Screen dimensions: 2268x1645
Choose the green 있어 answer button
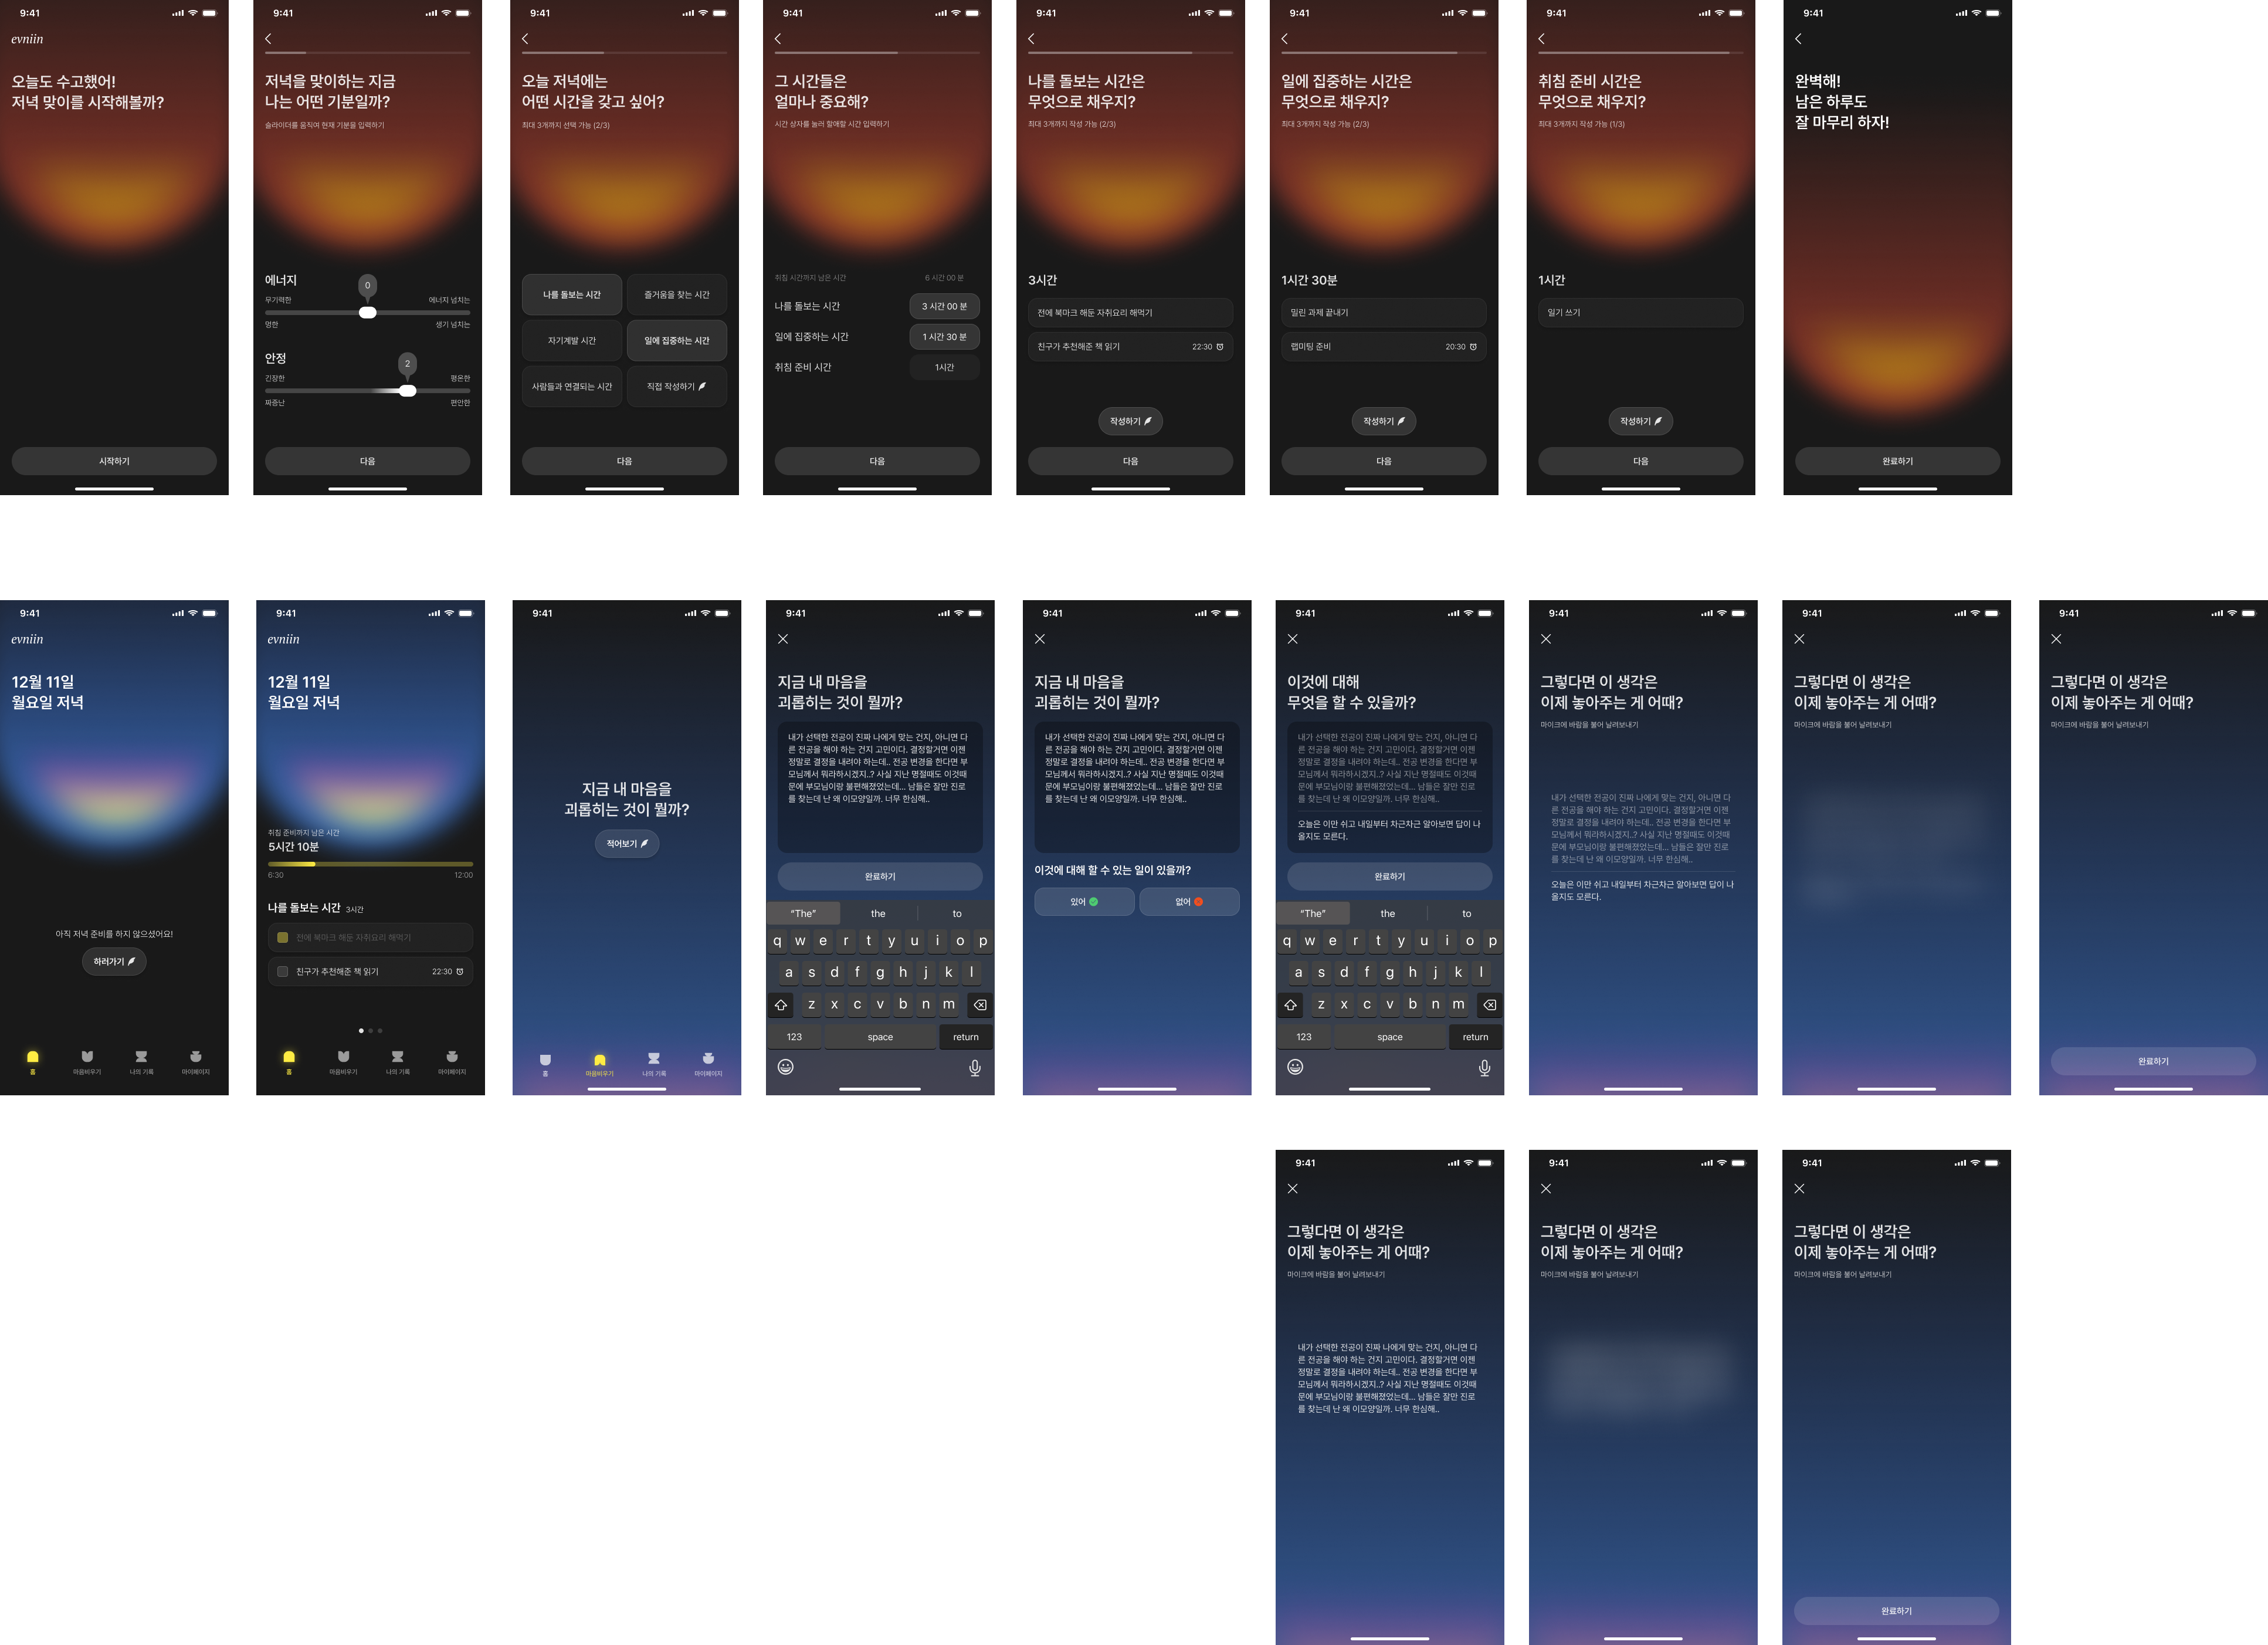1084,902
